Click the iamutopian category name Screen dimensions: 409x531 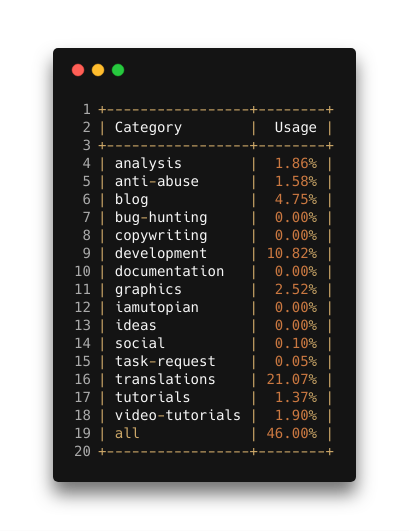pyautogui.click(x=157, y=308)
